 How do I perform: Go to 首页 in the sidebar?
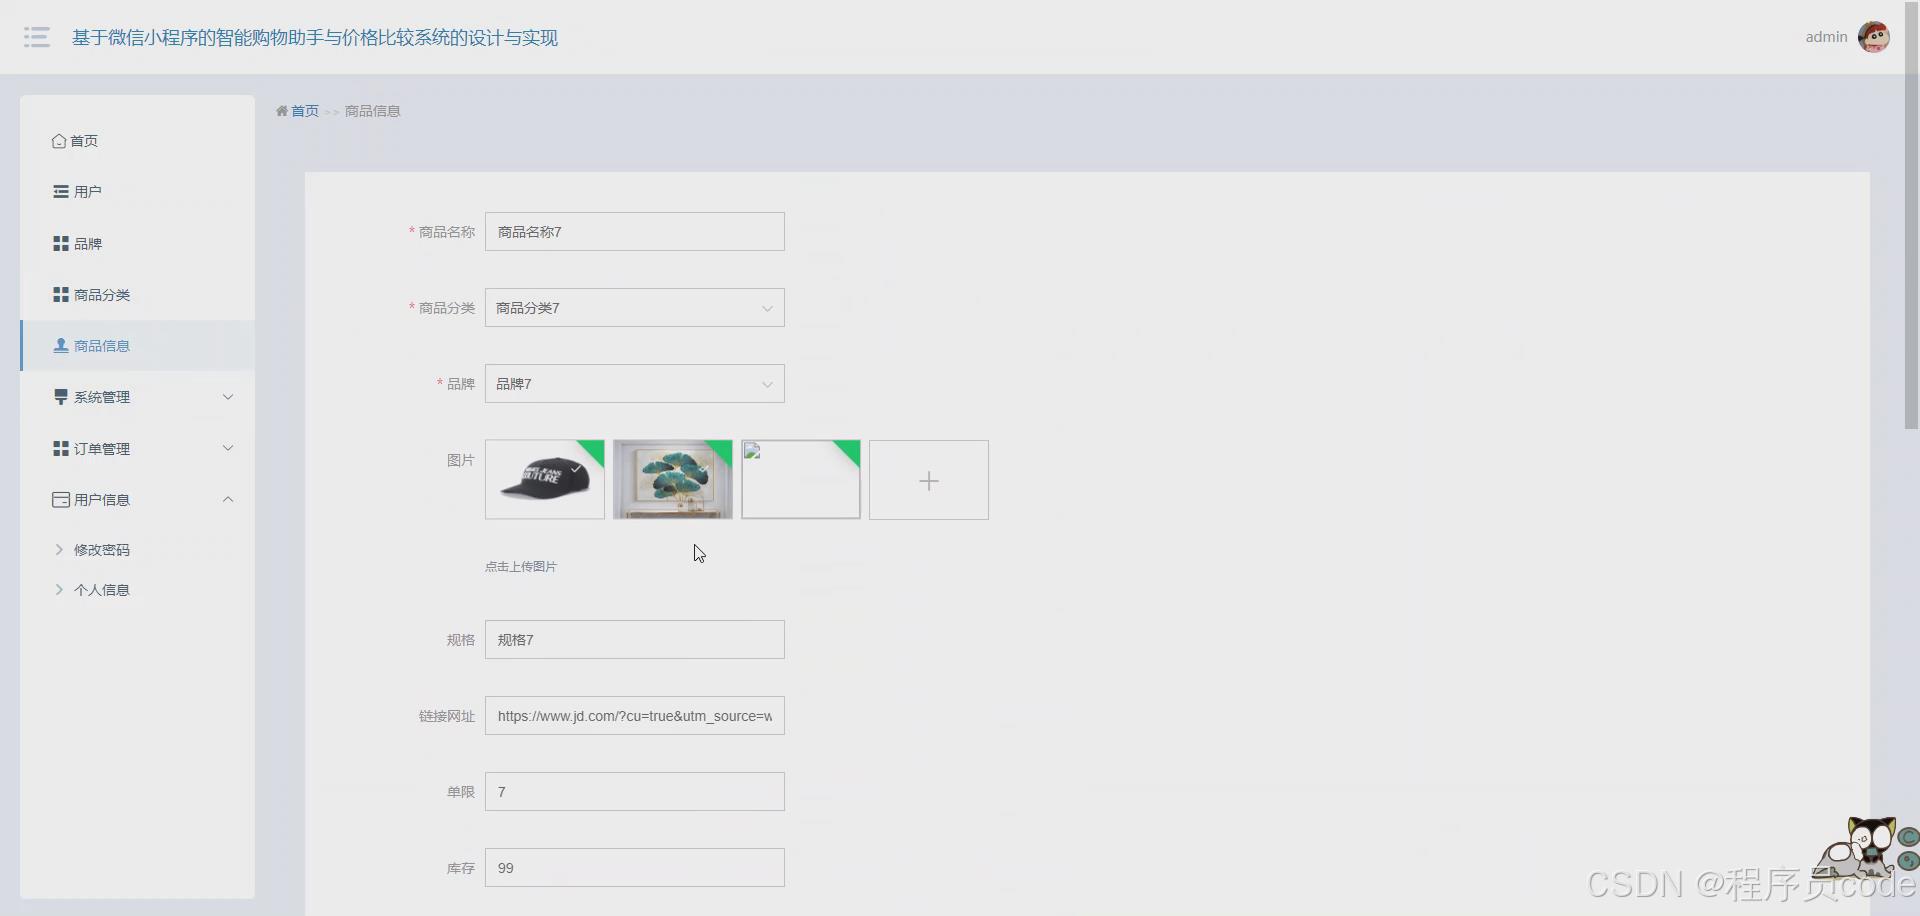[x=137, y=141]
